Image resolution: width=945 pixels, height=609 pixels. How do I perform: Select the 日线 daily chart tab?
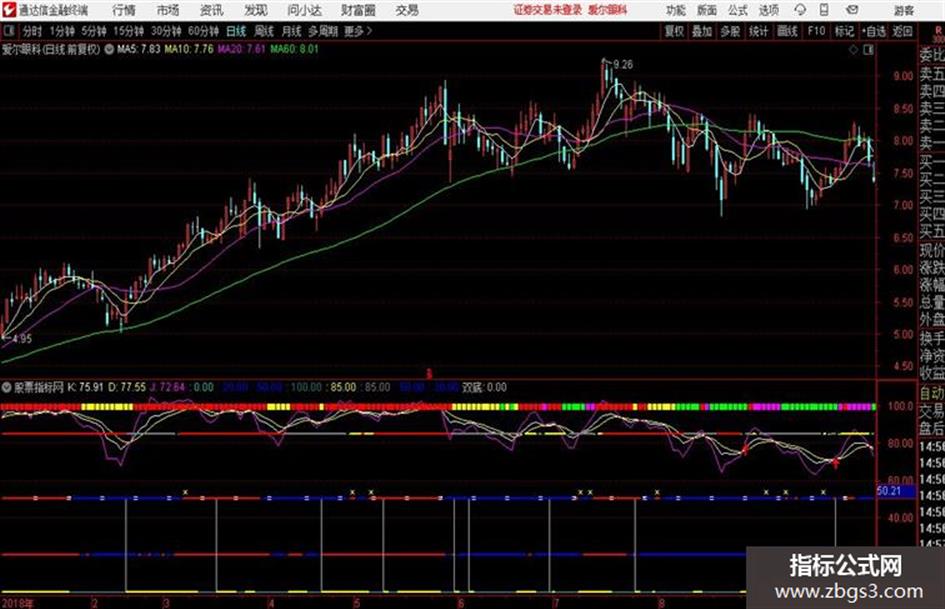[x=236, y=31]
